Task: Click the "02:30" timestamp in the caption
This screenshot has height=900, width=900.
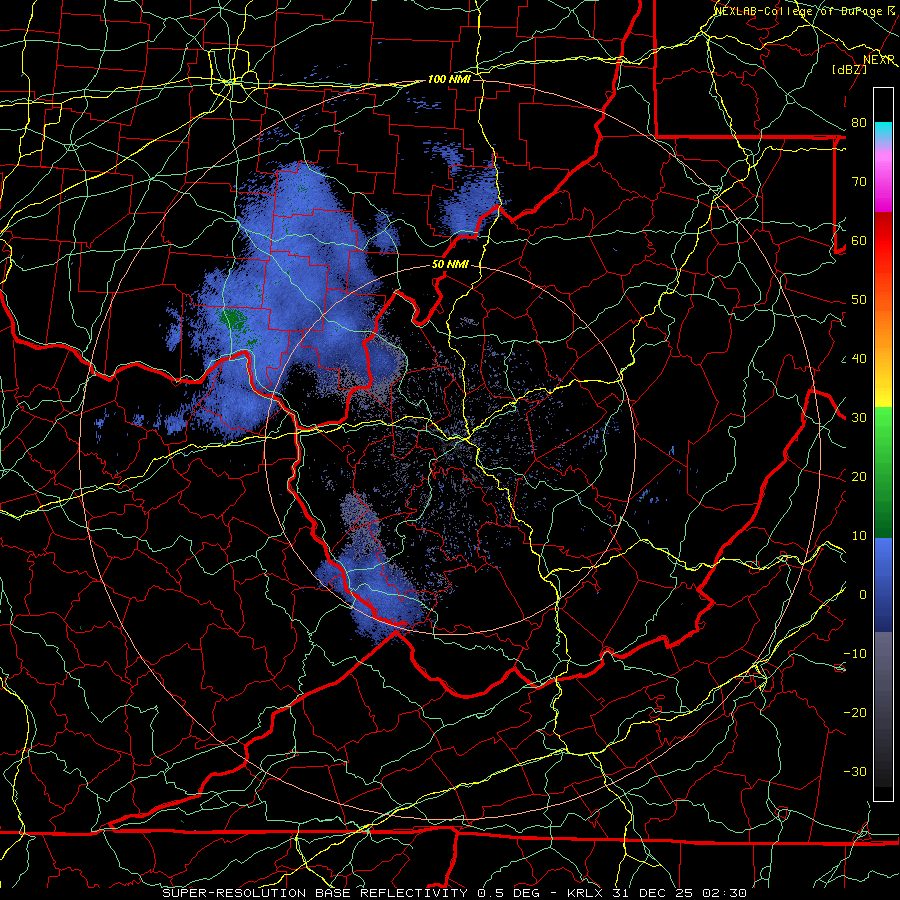Action: pos(726,893)
